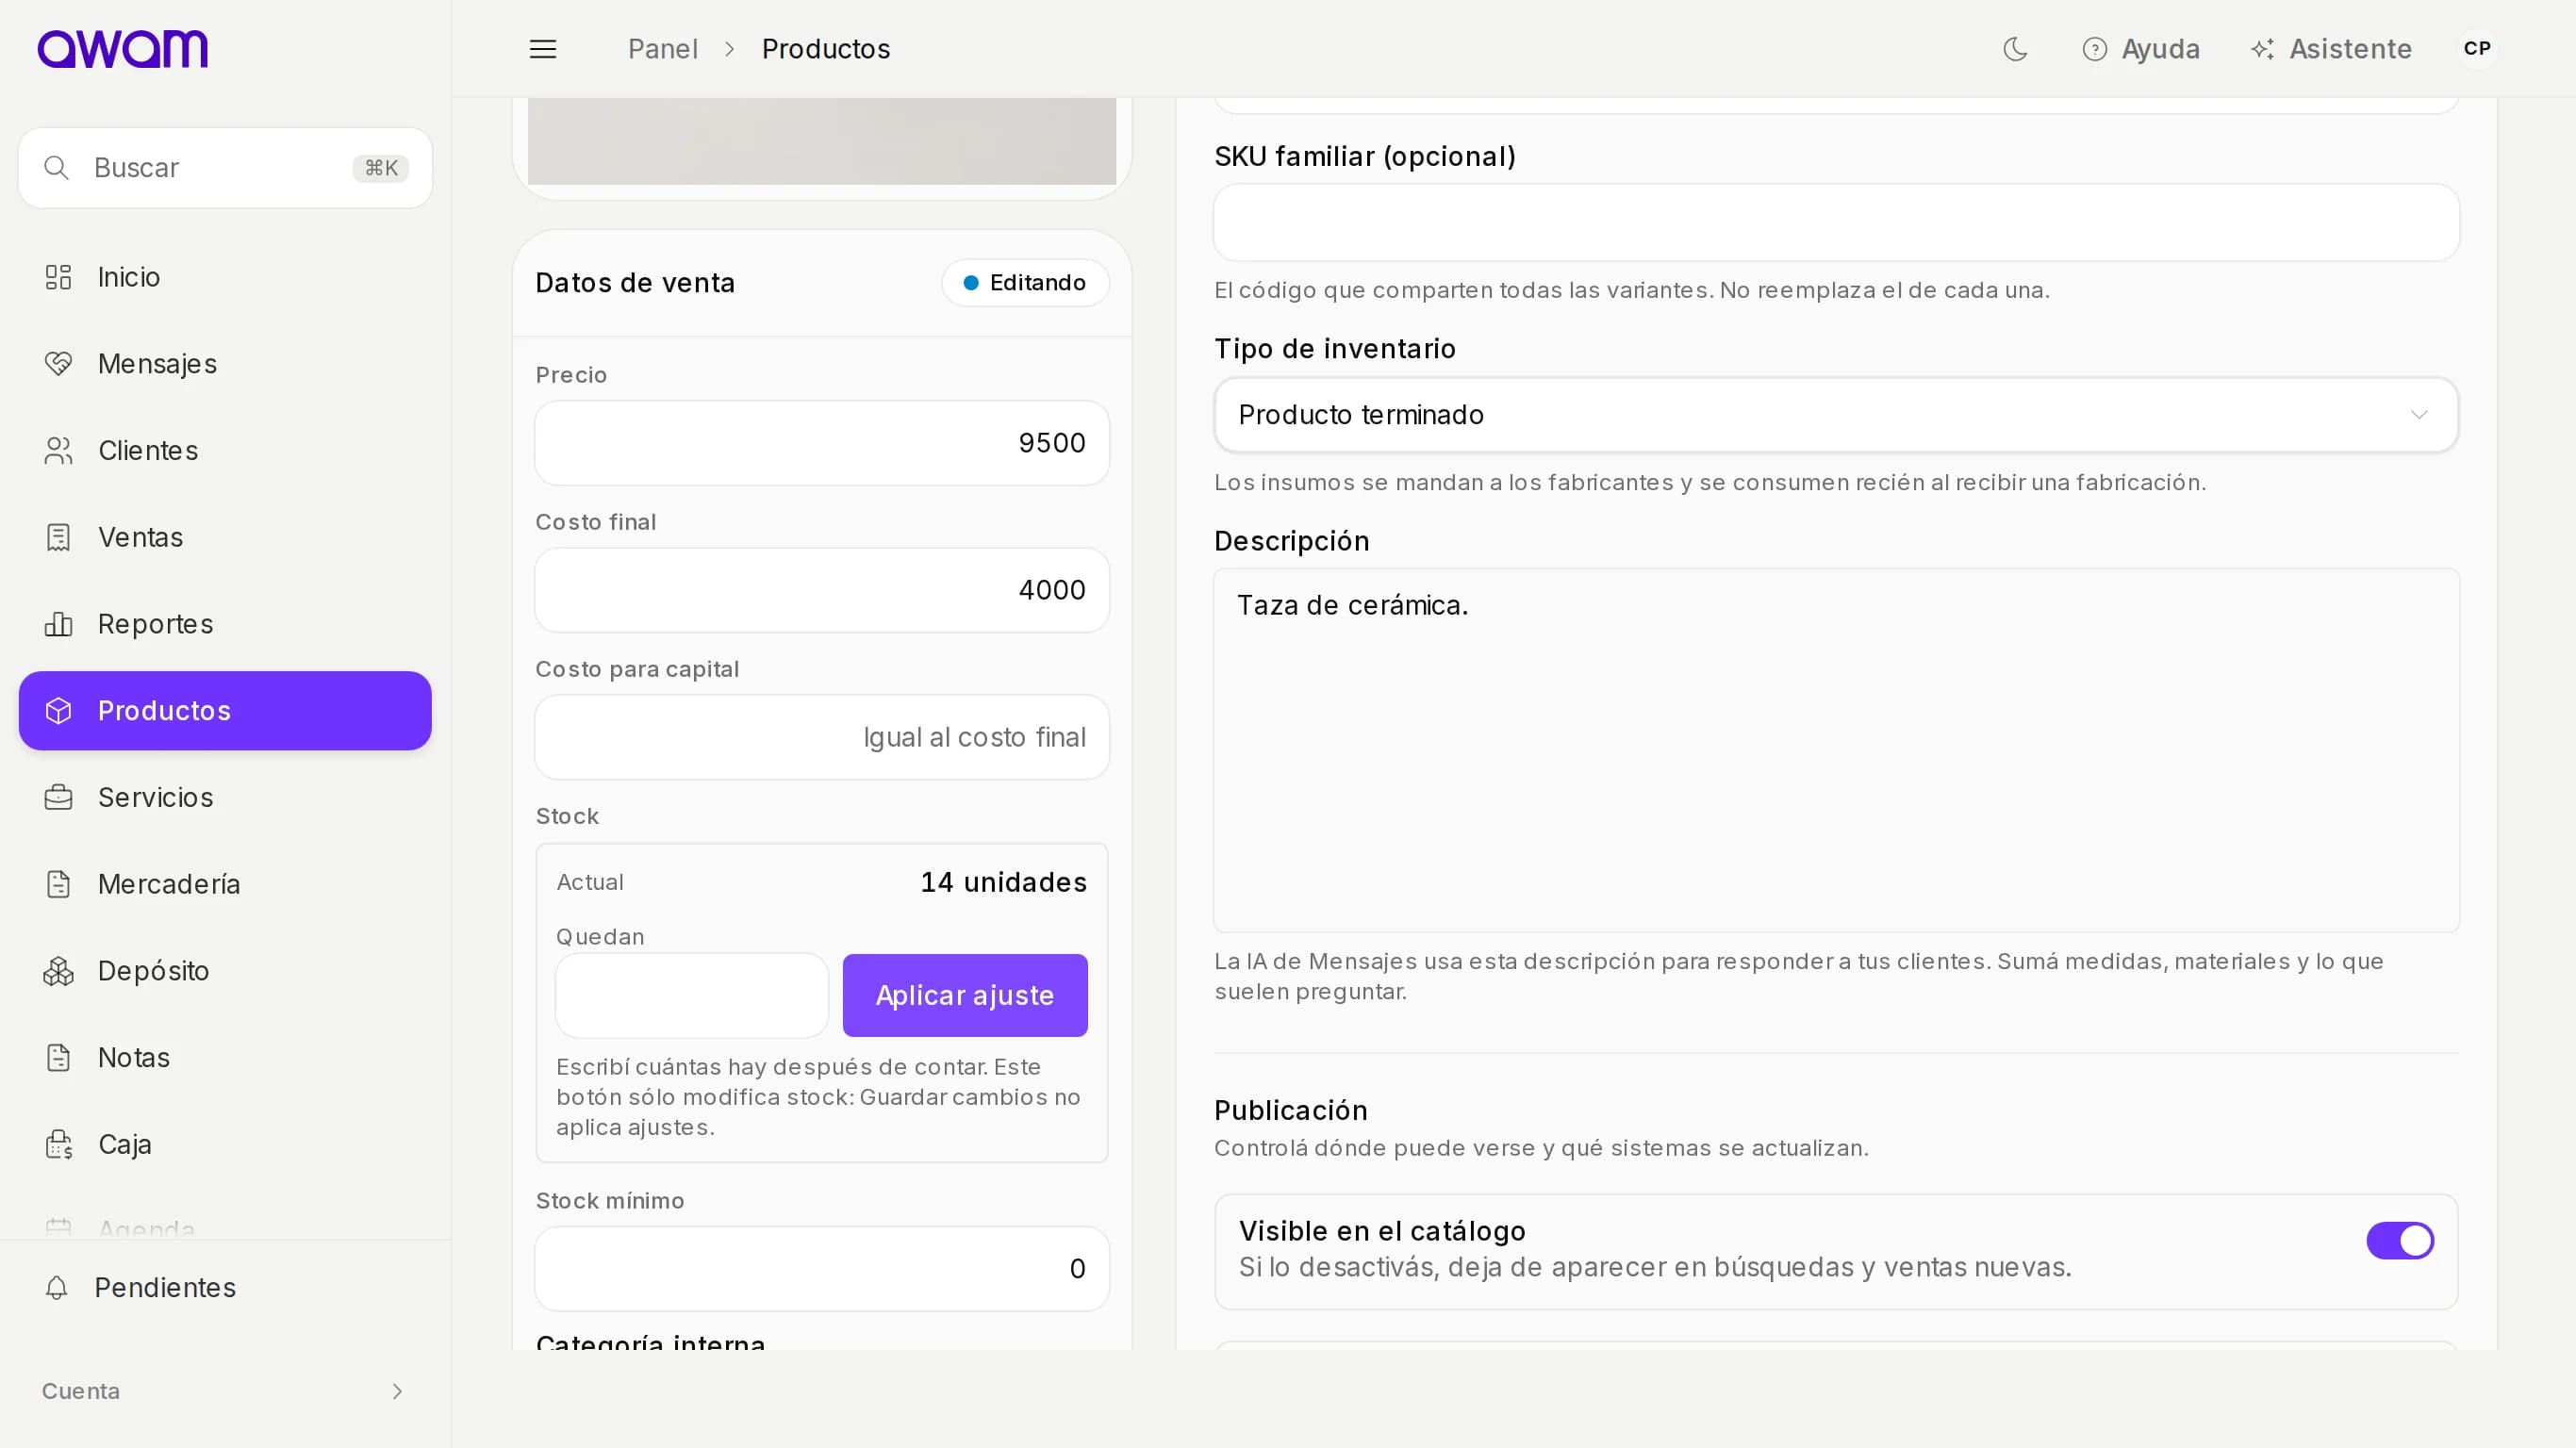
Task: Focus the Buscar search field
Action: [x=225, y=168]
